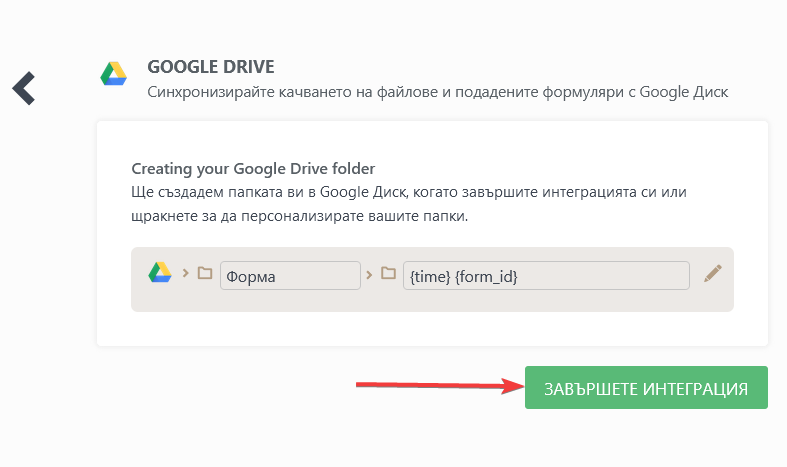The image size is (787, 467).
Task: Focus the Форма folder name field
Action: click(289, 275)
